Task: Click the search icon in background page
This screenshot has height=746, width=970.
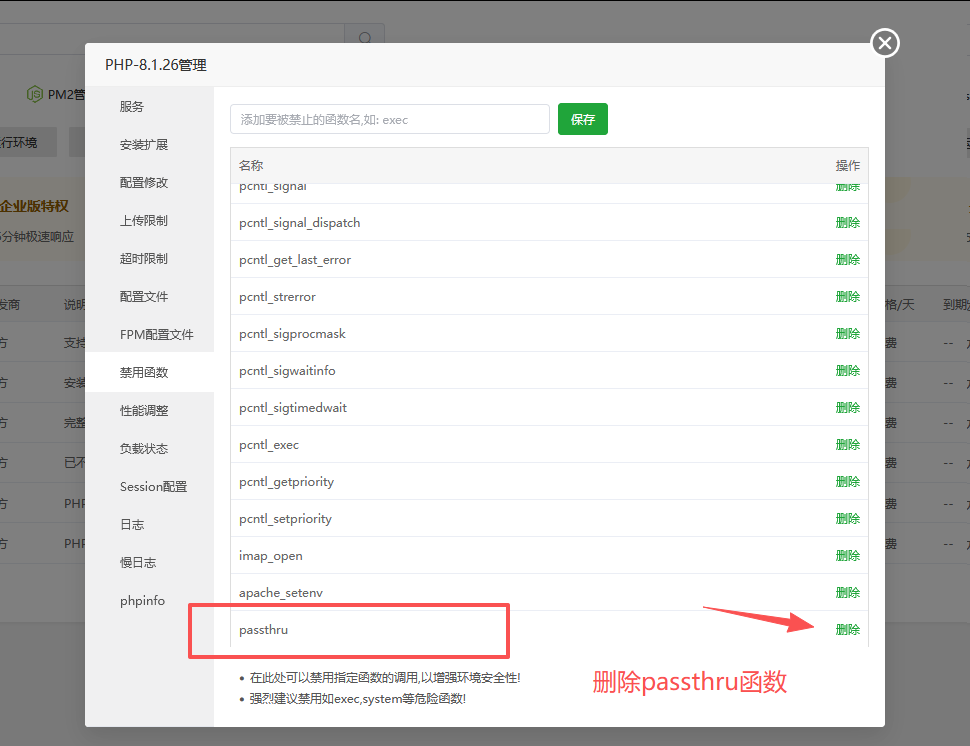Action: (x=365, y=37)
